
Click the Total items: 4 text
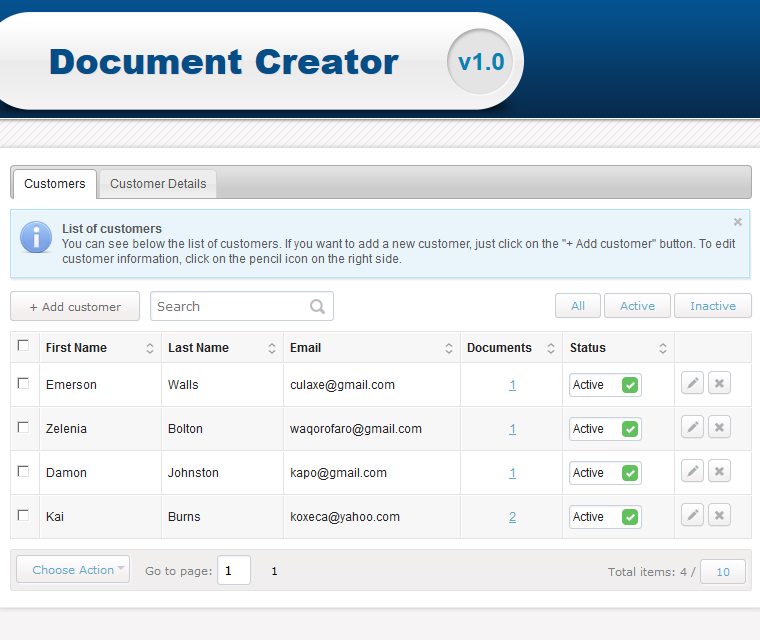pyautogui.click(x=647, y=572)
